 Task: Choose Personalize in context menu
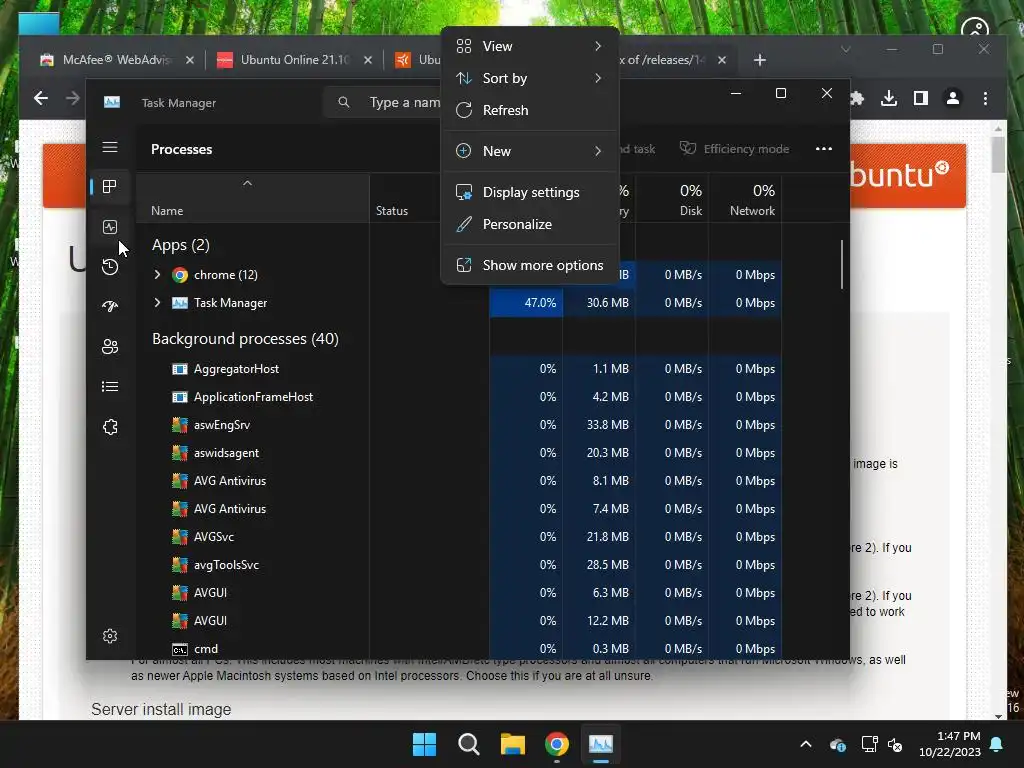tap(530, 224)
